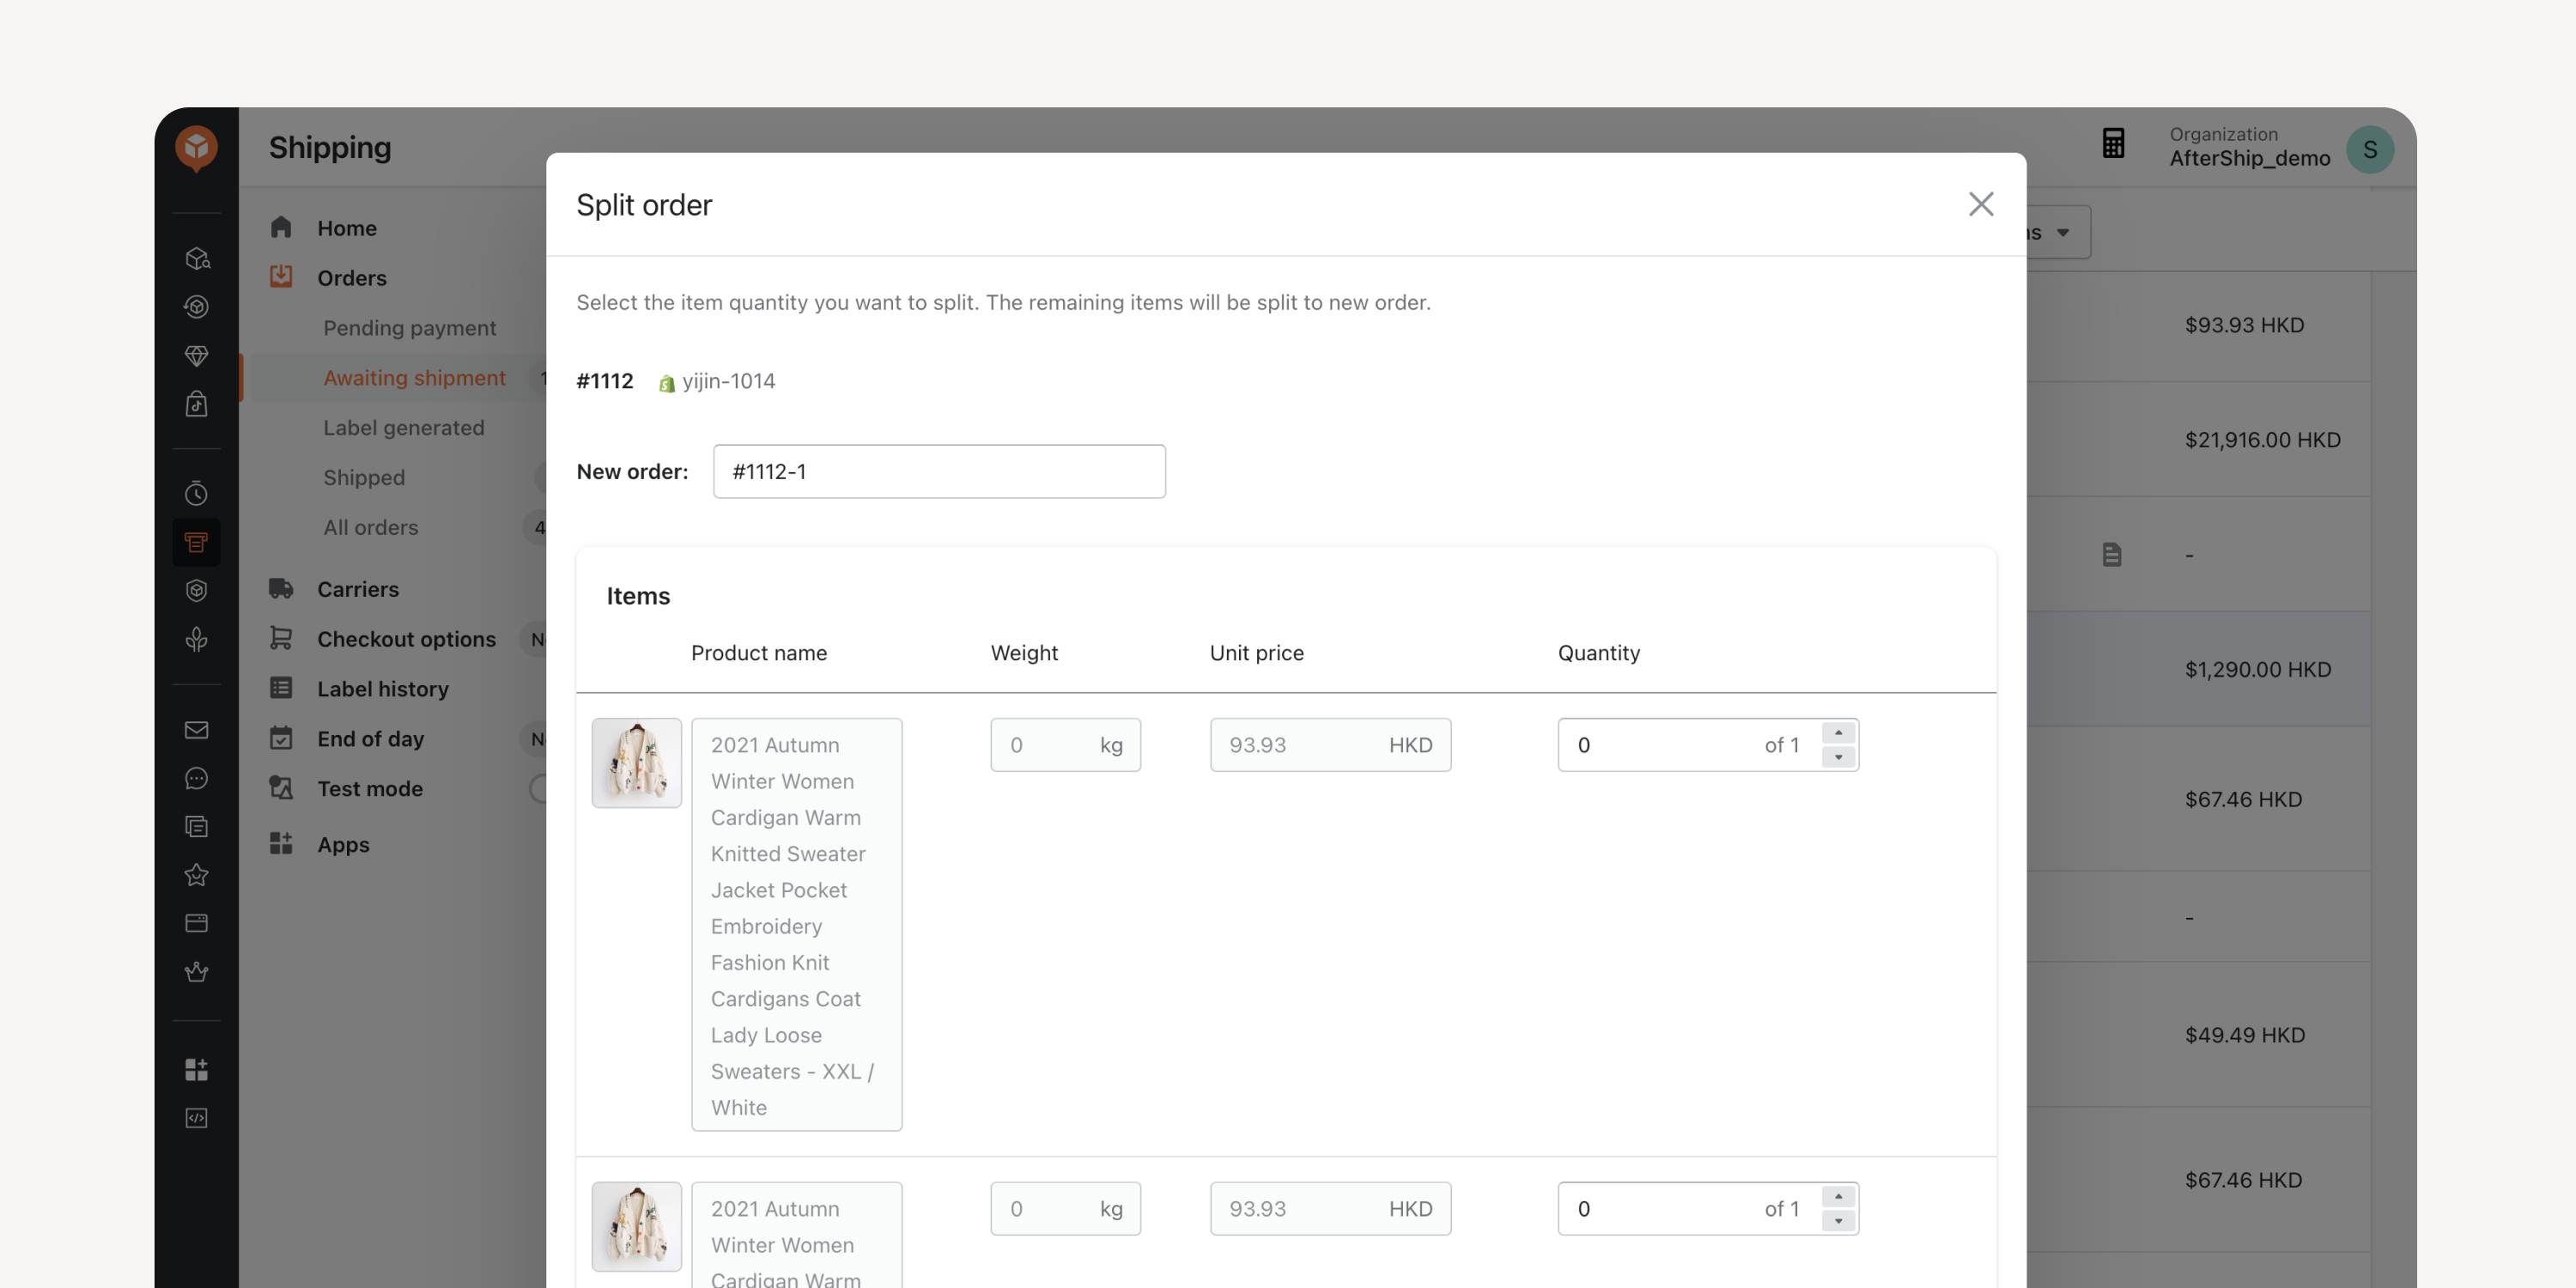Screen dimensions: 2576x1288
Task: Click the AfterShip logo icon
Action: coord(196,148)
